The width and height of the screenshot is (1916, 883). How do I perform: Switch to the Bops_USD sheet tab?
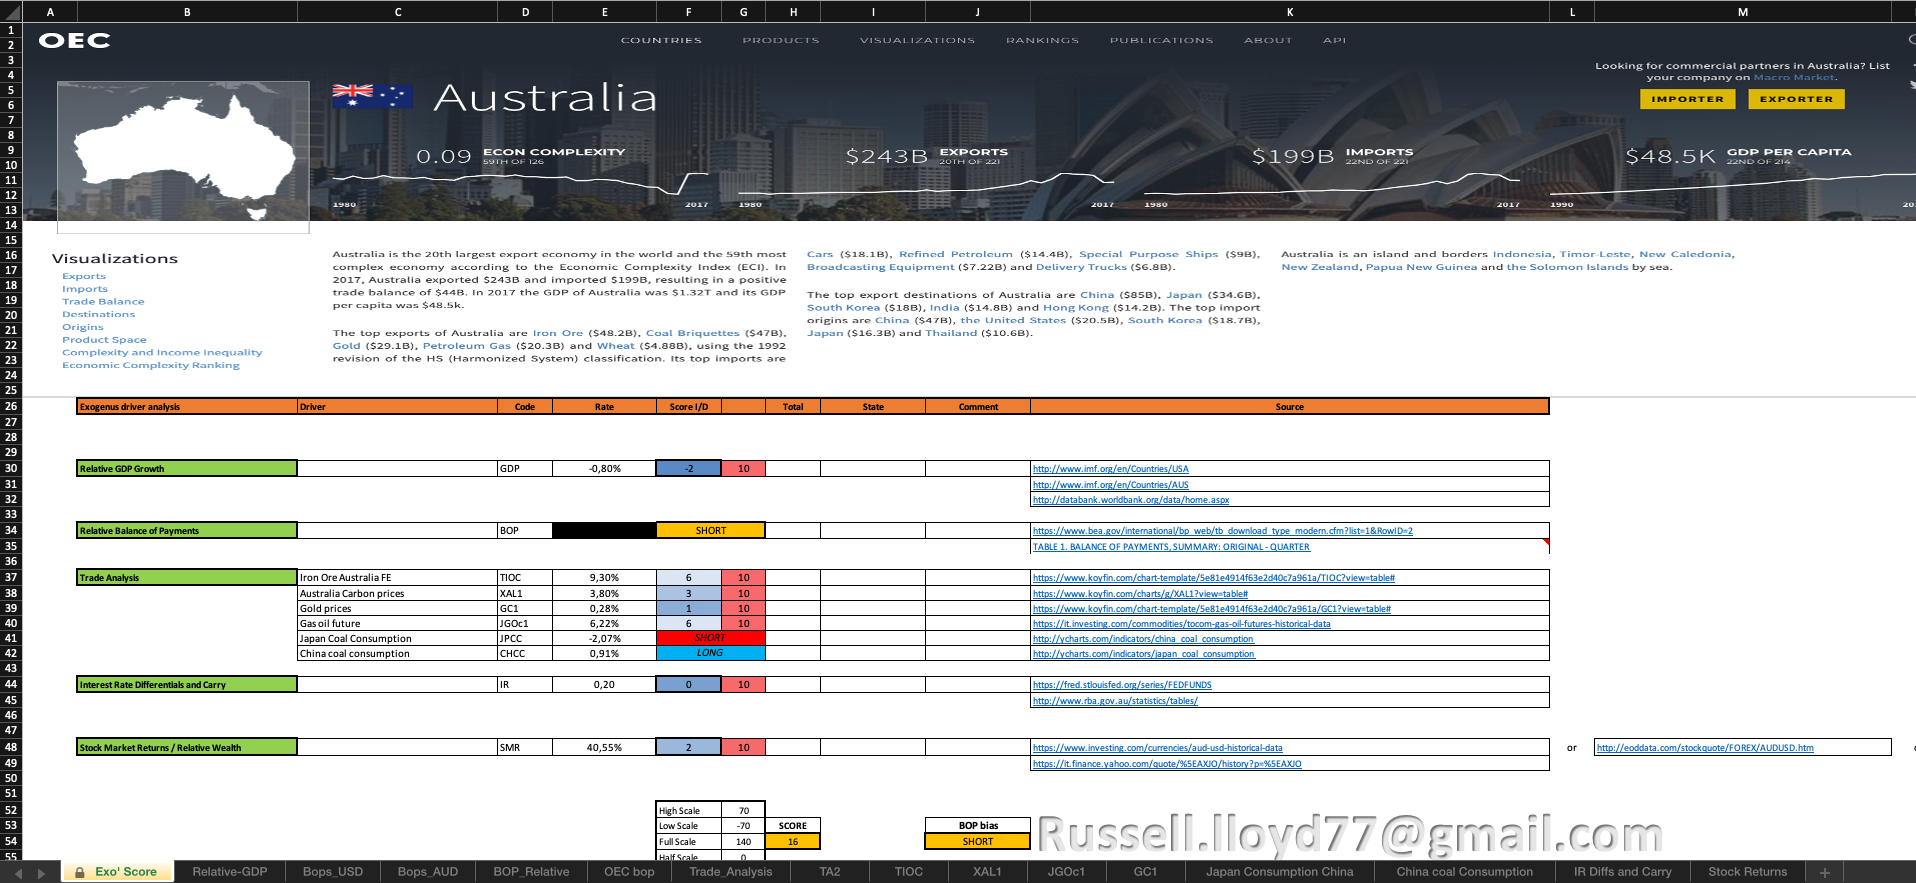pyautogui.click(x=333, y=872)
